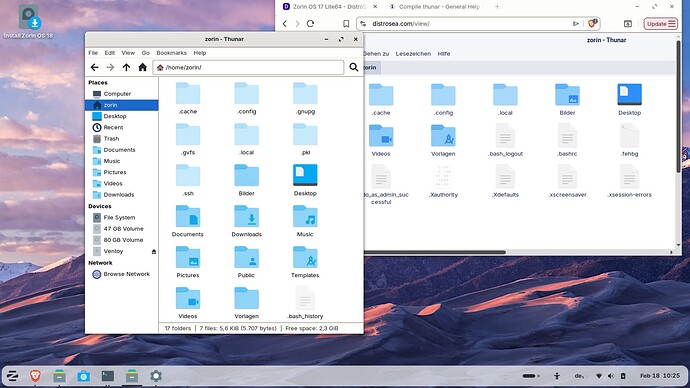Reload the page in the browser
Screen dimensions: 690x388
tap(311, 24)
